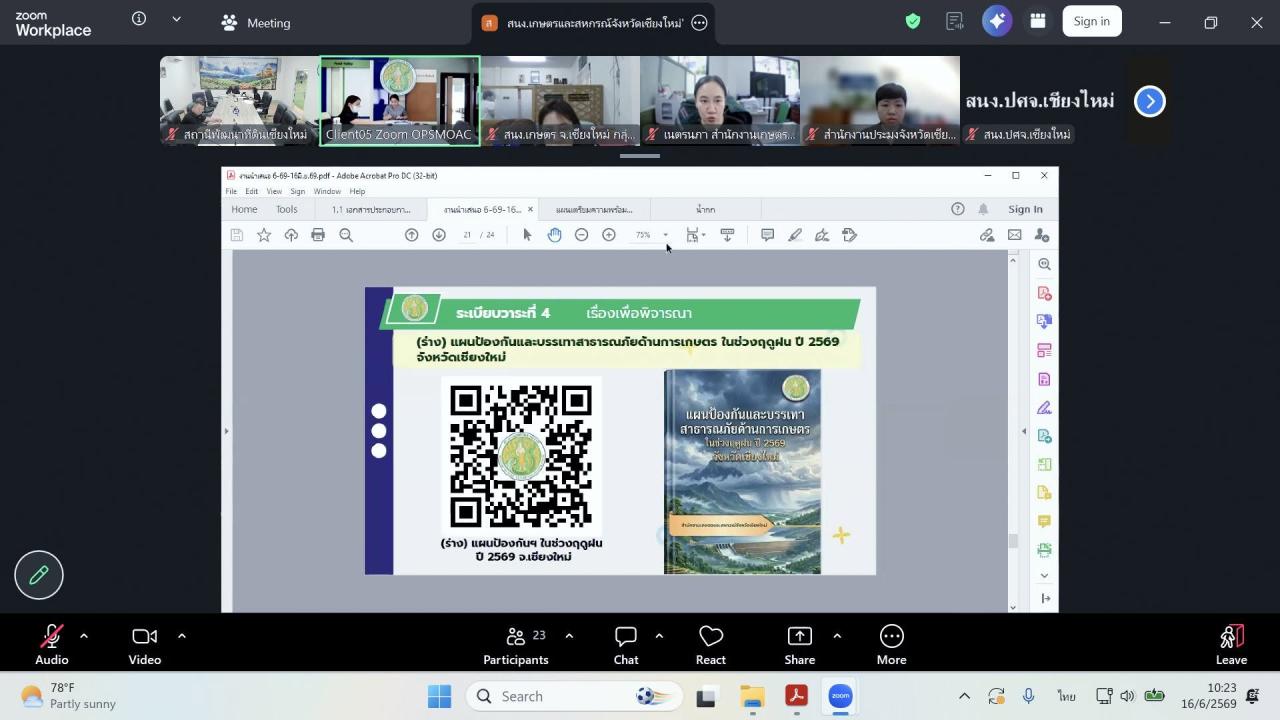Image resolution: width=1280 pixels, height=720 pixels.
Task: Open the Export PDF tool in right pane
Action: point(1044,321)
